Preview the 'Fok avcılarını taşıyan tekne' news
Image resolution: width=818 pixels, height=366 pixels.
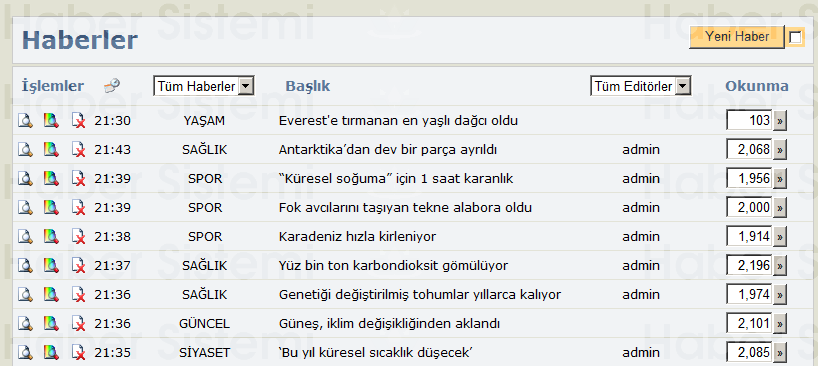click(25, 208)
